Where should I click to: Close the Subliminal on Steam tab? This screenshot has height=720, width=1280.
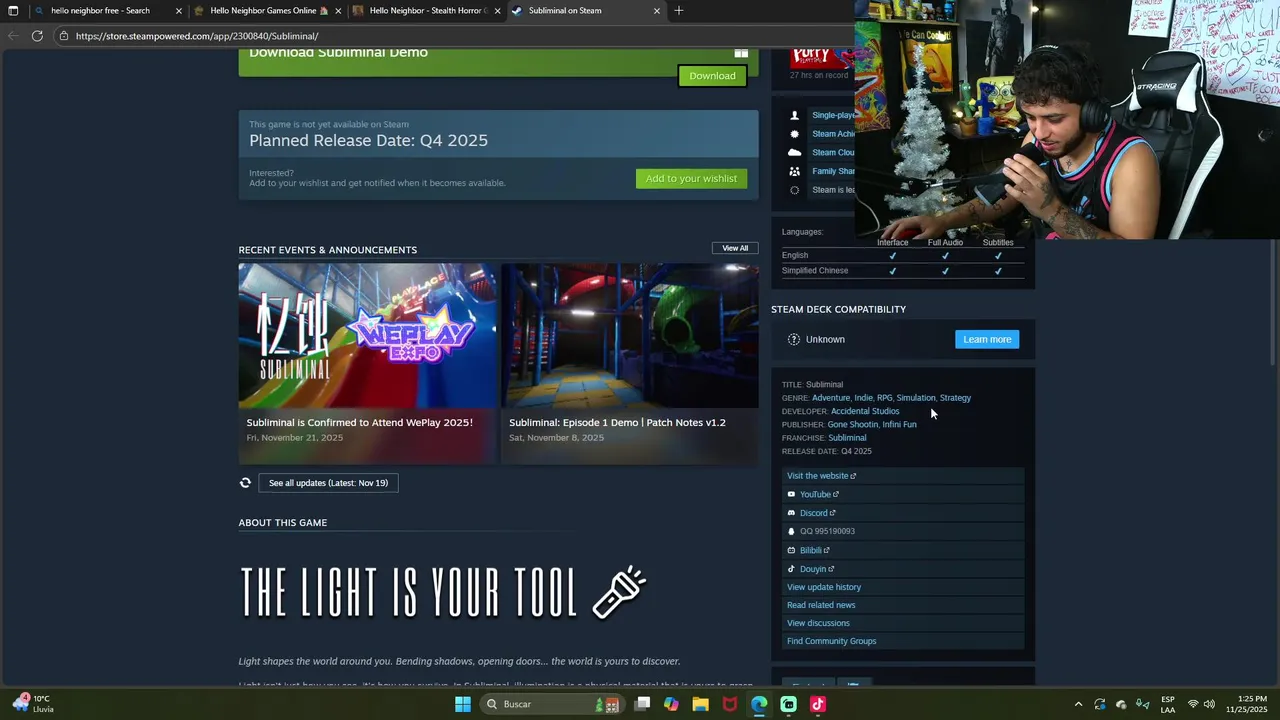coord(657,11)
